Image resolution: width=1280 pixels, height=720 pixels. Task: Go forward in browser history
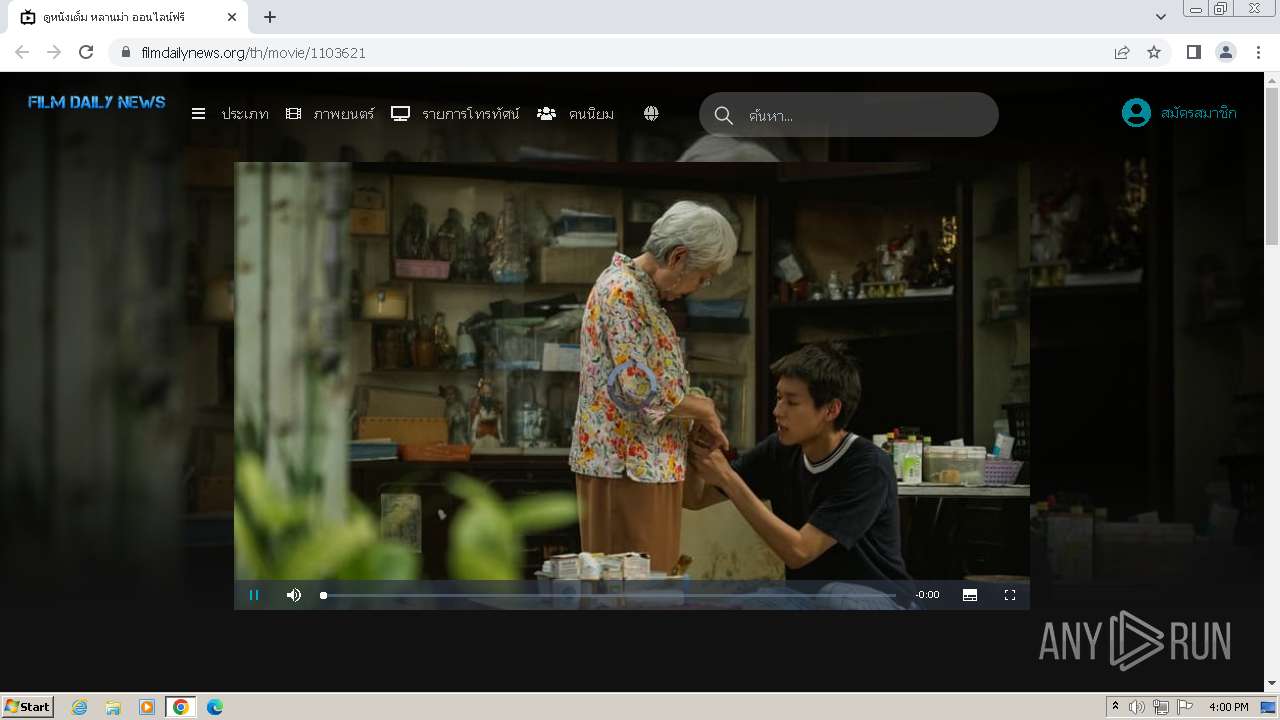[54, 52]
